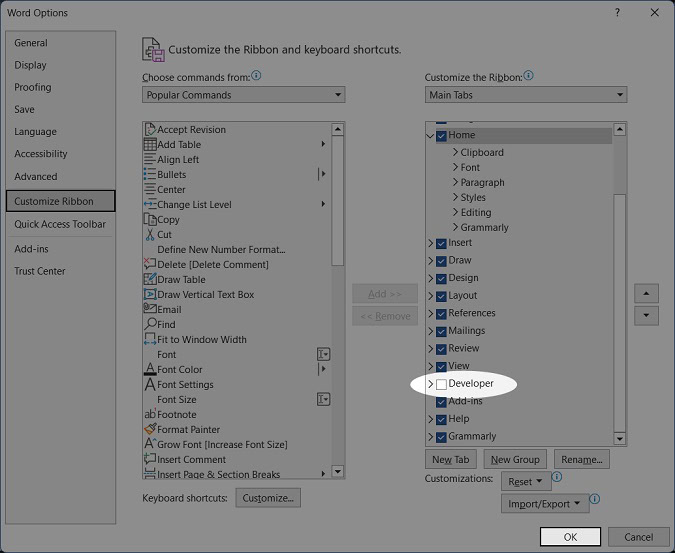Click the New Tab button
This screenshot has width=675, height=553.
[450, 459]
